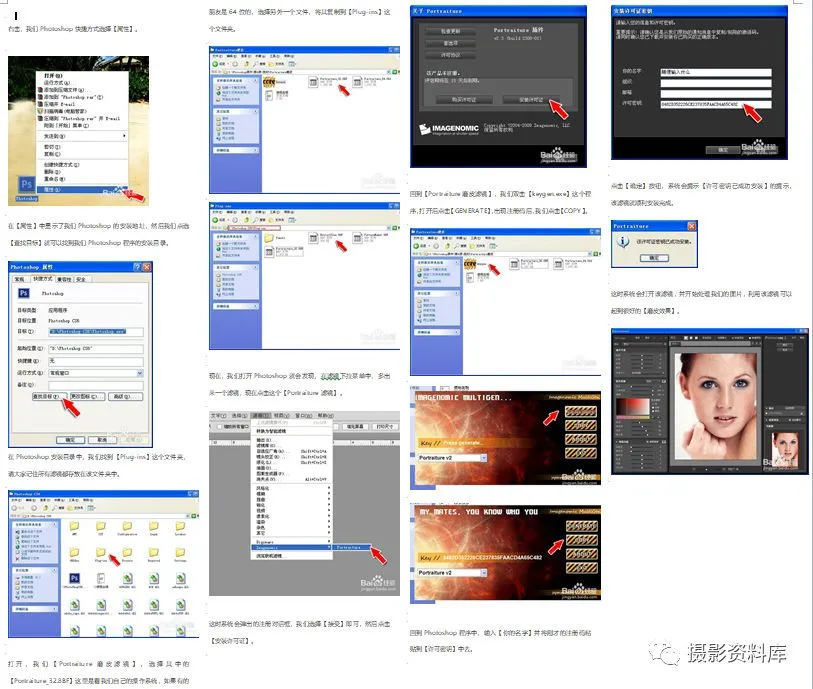Viewport: 813px width, 689px height.
Task: Click COPY button in bottom MultiGen keygen
Action: (x=581, y=540)
